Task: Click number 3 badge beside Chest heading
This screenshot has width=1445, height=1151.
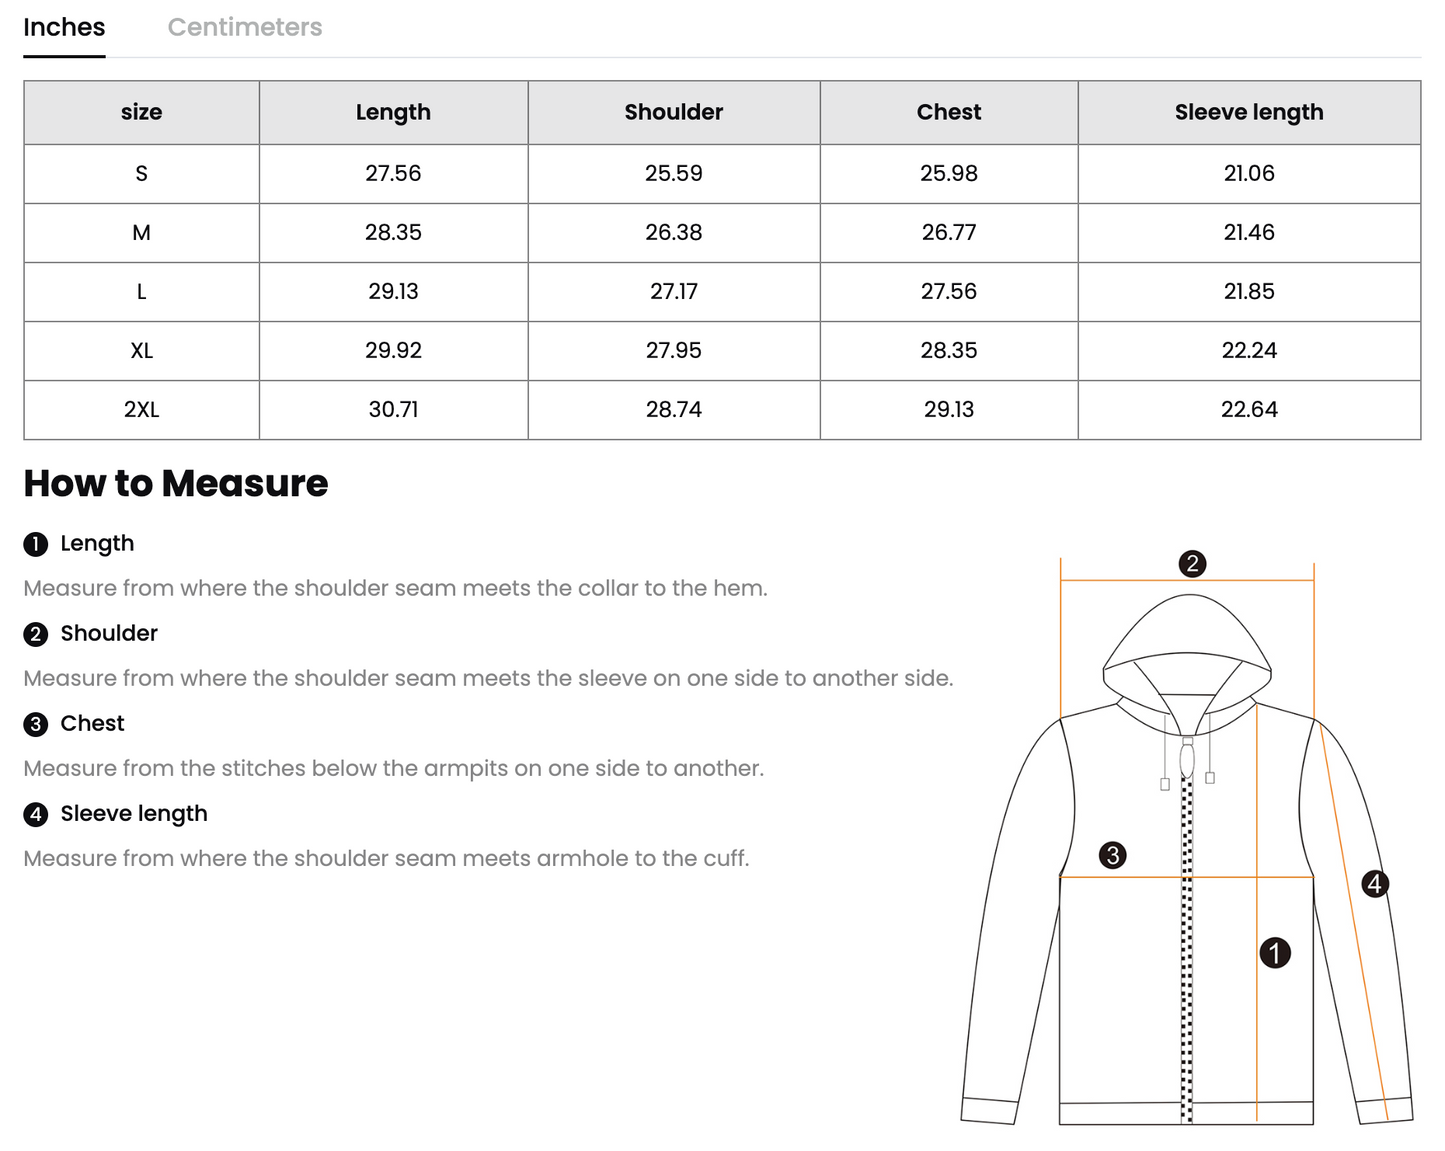Action: coord(36,724)
